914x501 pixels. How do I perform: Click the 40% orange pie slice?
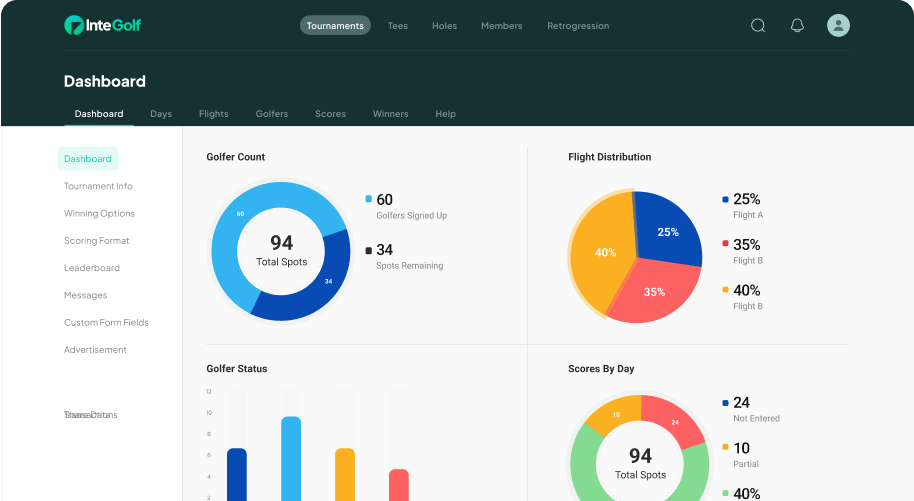[605, 252]
